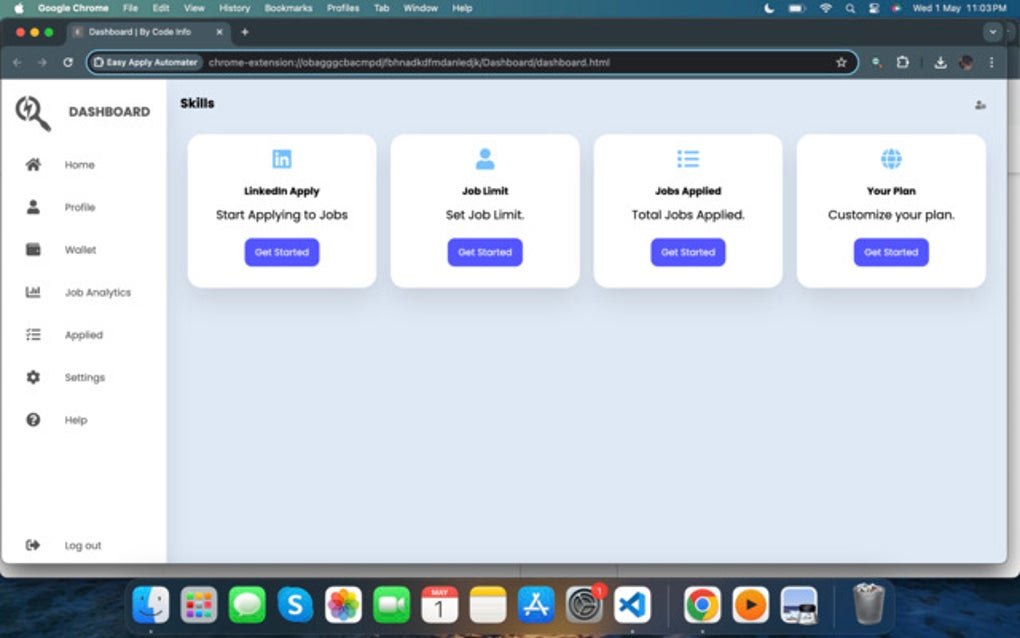
Task: Open Chrome's three-dot menu
Action: click(991, 62)
